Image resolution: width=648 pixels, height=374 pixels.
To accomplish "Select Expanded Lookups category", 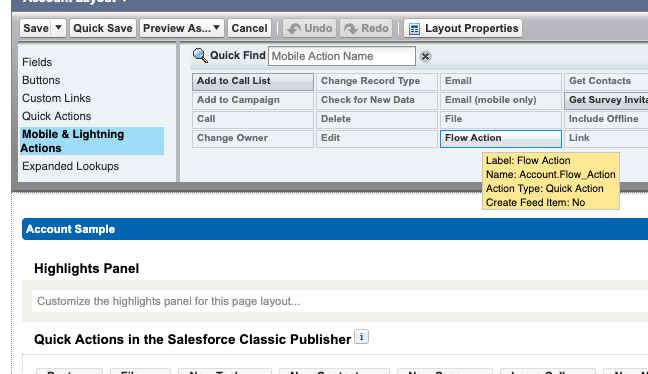I will pos(71,166).
